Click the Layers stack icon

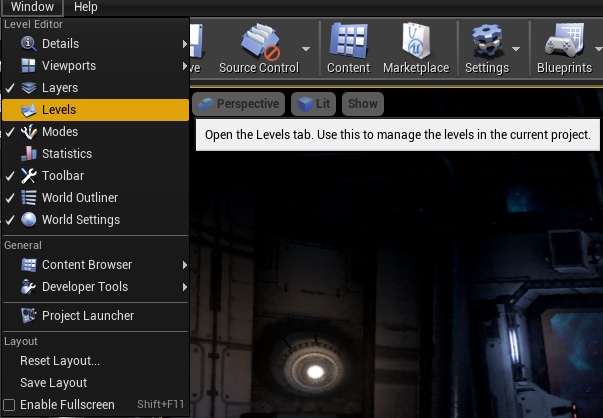tap(28, 88)
